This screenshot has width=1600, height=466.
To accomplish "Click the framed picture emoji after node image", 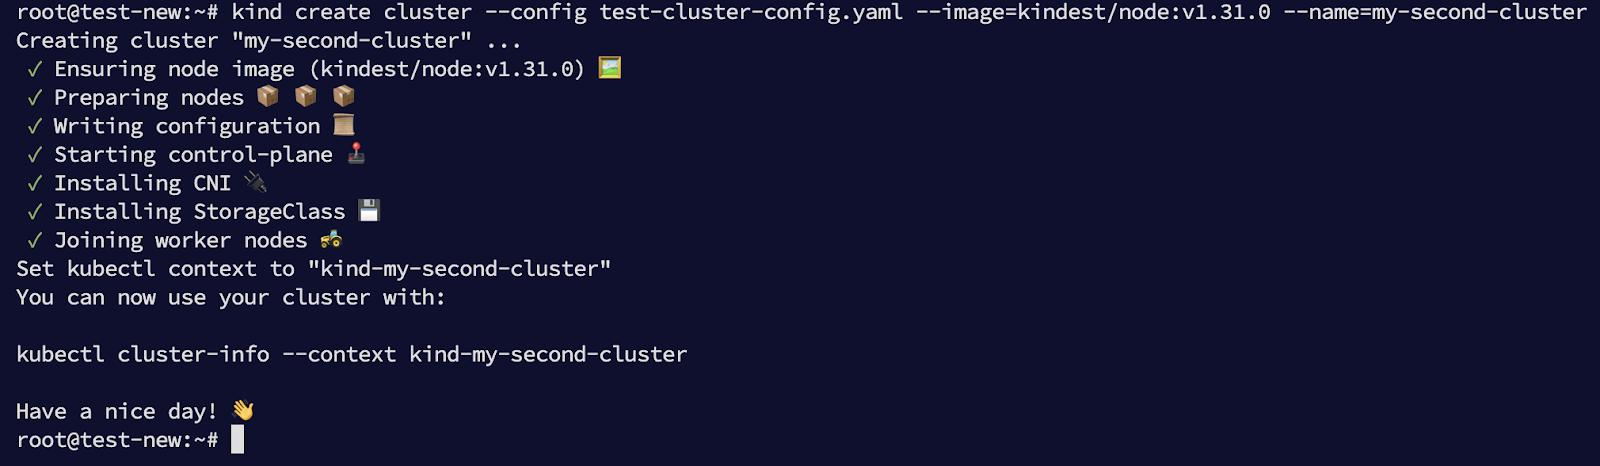I will pos(609,68).
